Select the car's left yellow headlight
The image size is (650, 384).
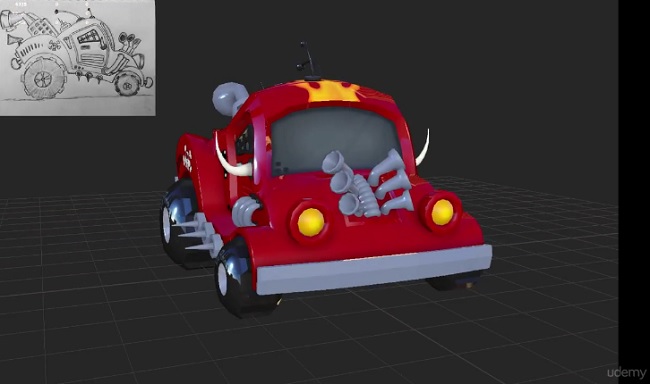pos(310,221)
